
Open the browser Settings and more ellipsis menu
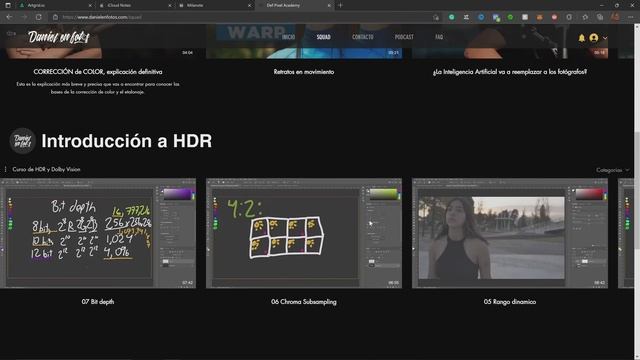631,17
